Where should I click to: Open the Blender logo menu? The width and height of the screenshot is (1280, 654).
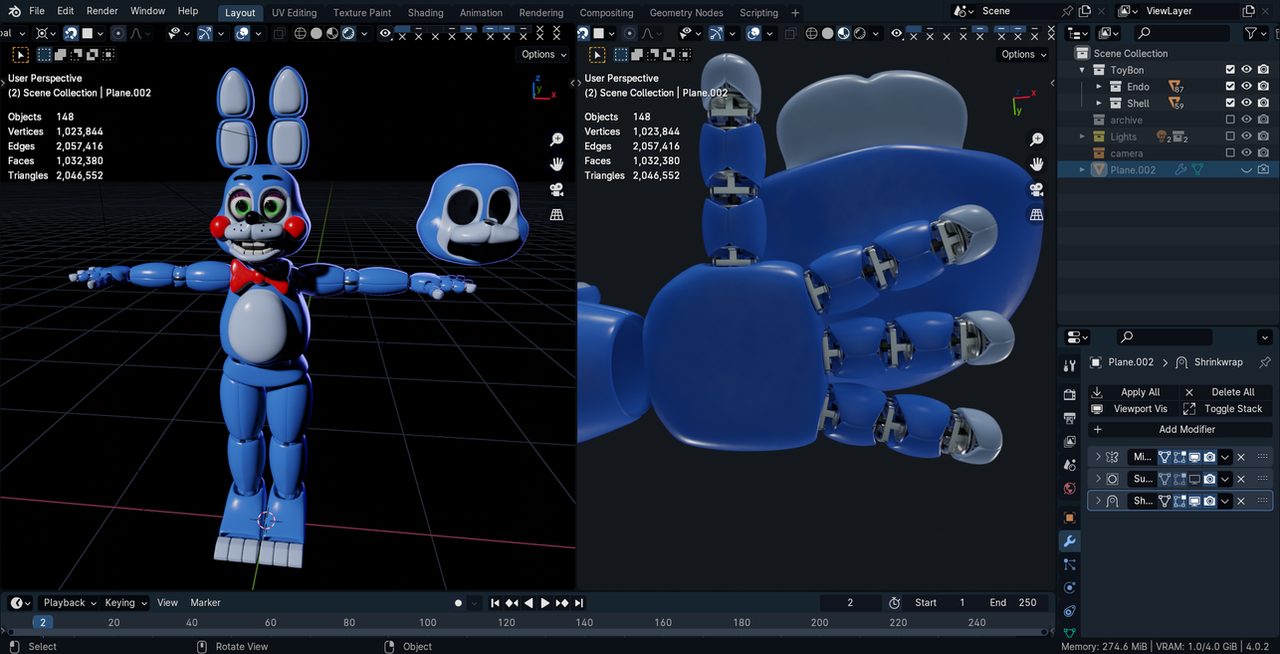[x=12, y=11]
